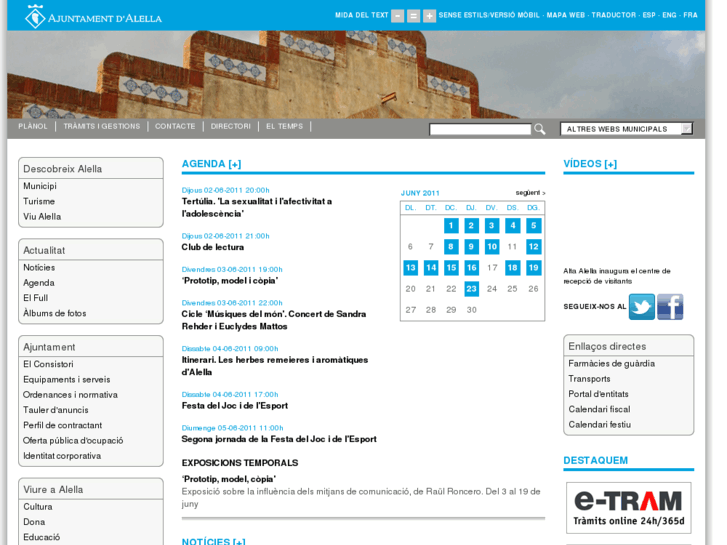Open Identitat corporativa link
The width and height of the screenshot is (727, 545).
coord(62,456)
